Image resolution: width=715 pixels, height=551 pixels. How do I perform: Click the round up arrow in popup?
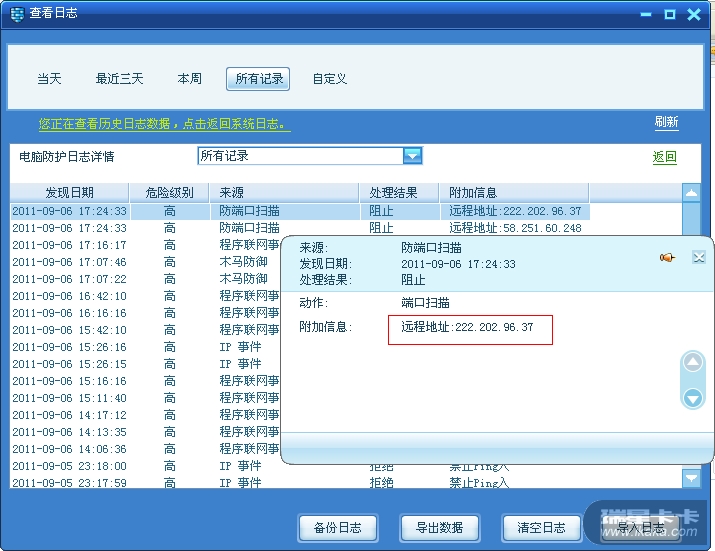point(693,363)
